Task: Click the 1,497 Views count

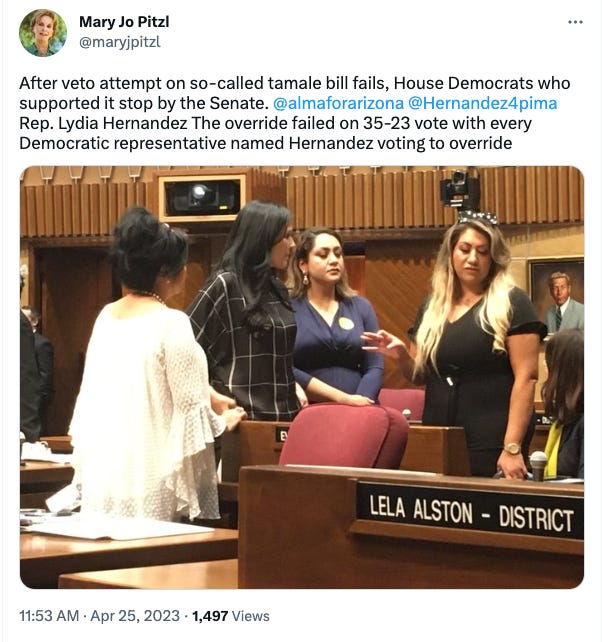Action: click(x=231, y=616)
